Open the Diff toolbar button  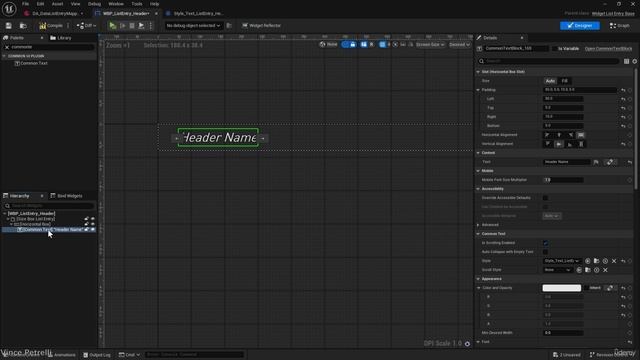(x=86, y=26)
